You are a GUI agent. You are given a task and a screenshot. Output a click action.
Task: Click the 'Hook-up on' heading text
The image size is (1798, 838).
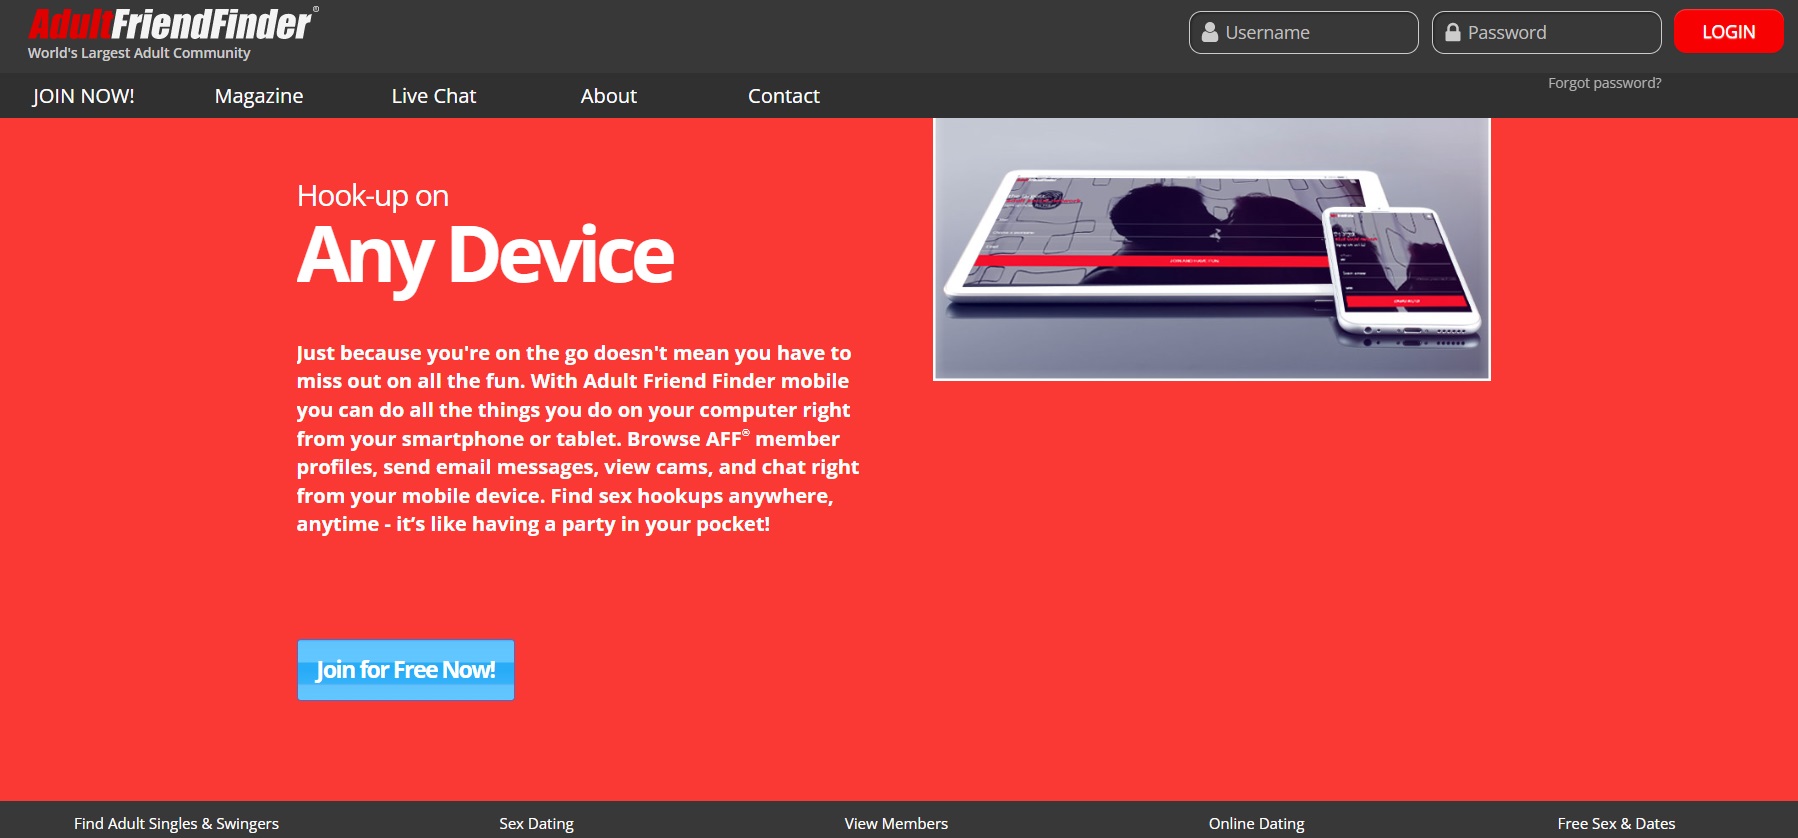pos(373,196)
